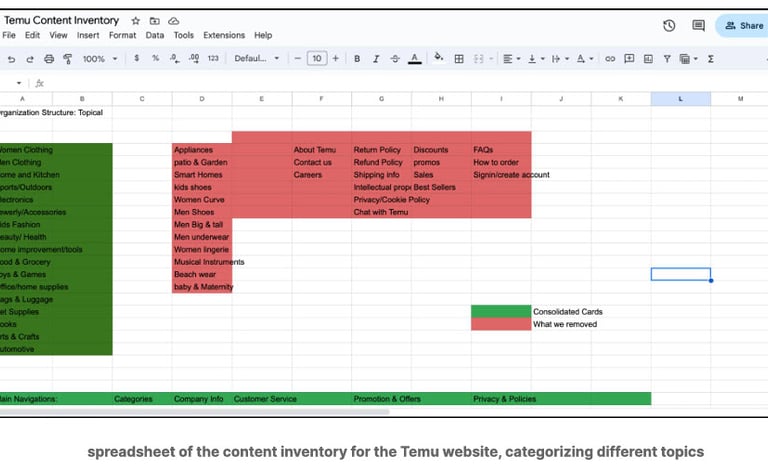Click the horizontal scrollbar

pyautogui.click(x=194, y=411)
